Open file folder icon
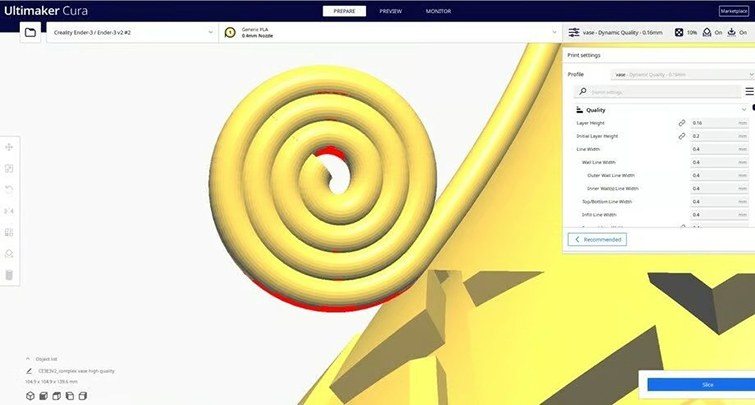Screen dimensions: 755x405 pyautogui.click(x=30, y=32)
